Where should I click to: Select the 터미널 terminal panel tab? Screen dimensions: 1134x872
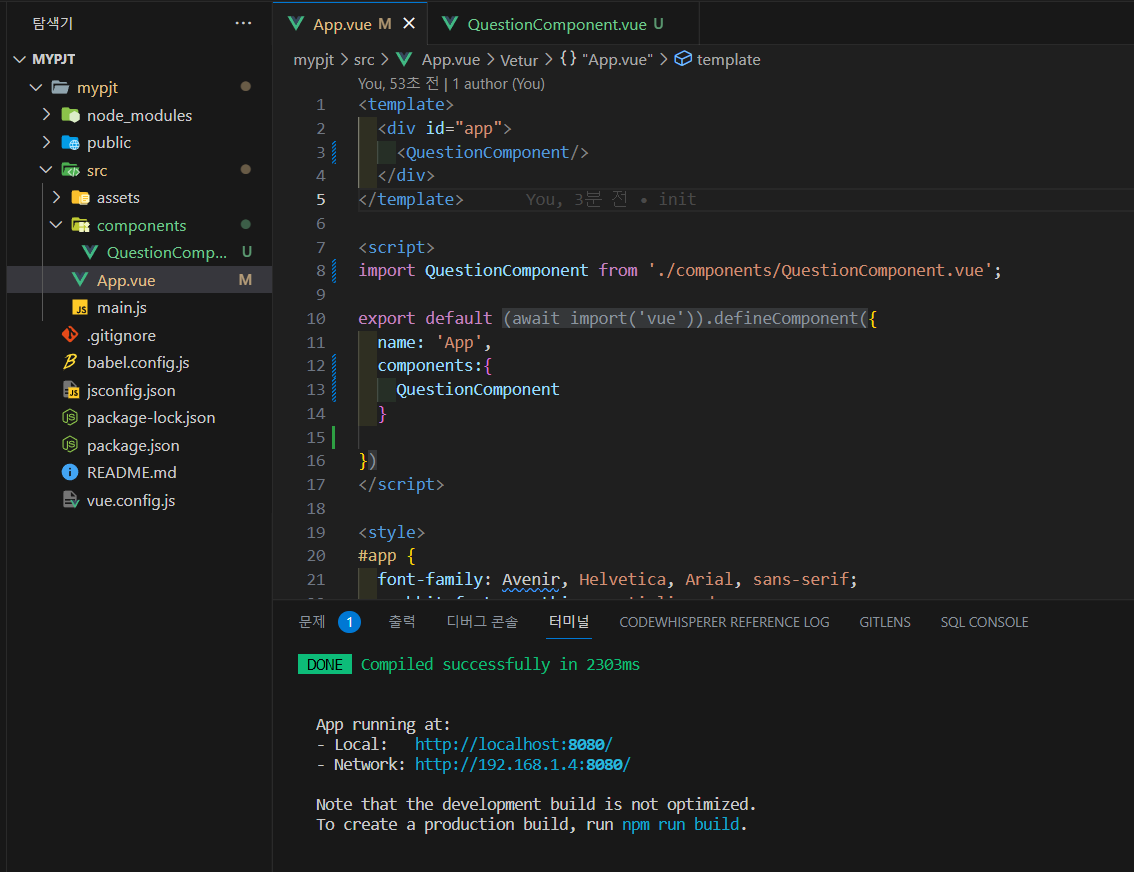(569, 621)
